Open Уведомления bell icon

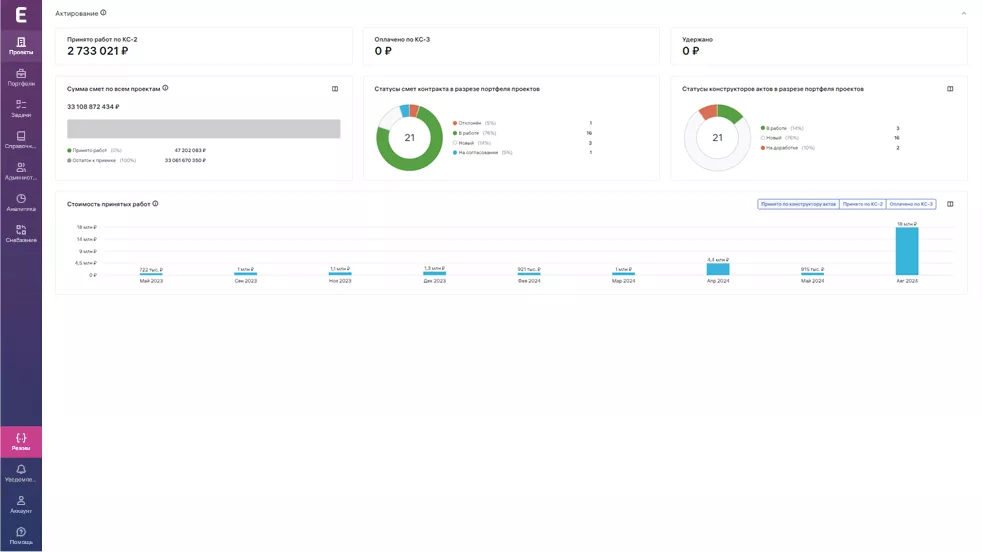point(21,473)
